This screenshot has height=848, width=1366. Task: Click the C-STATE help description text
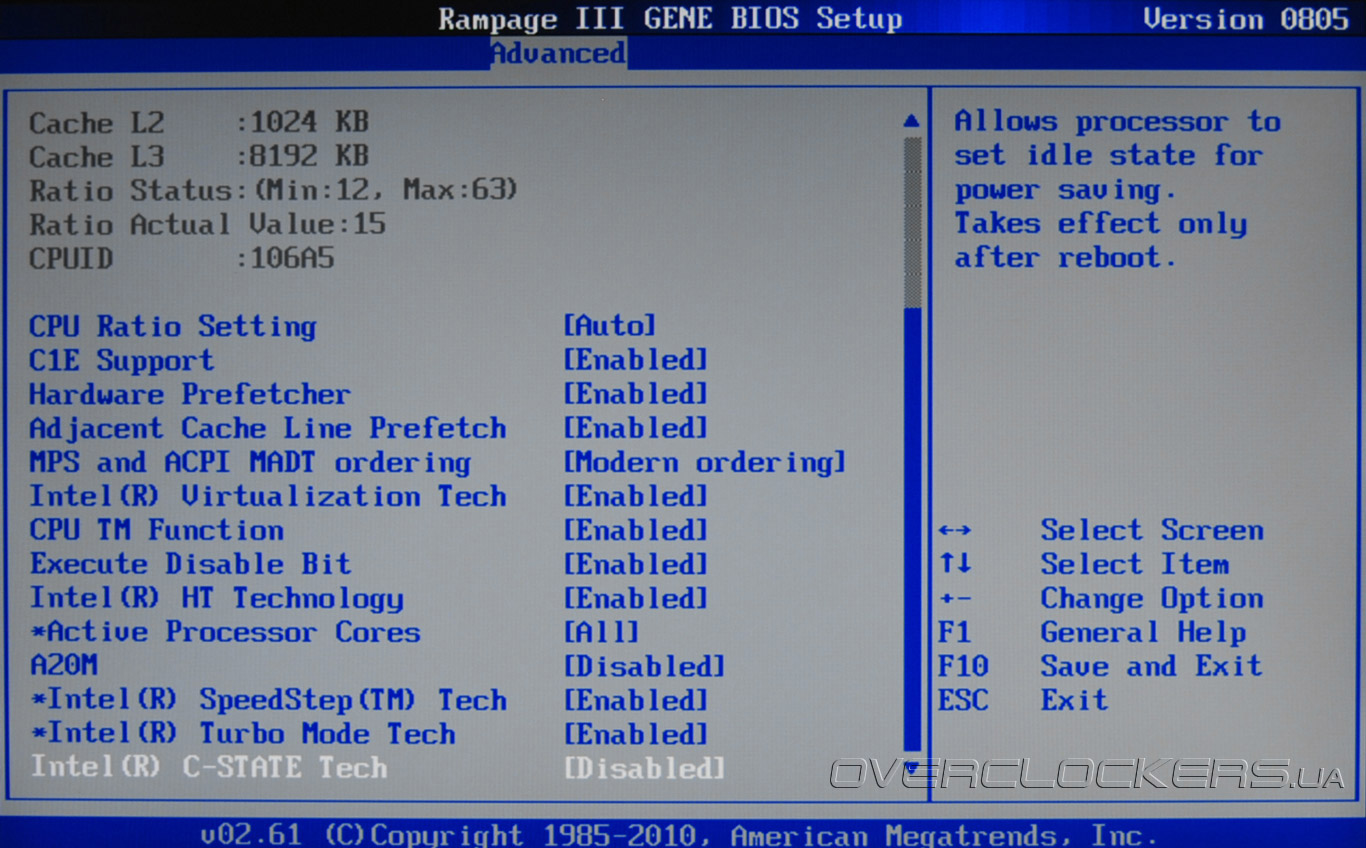click(x=1118, y=189)
